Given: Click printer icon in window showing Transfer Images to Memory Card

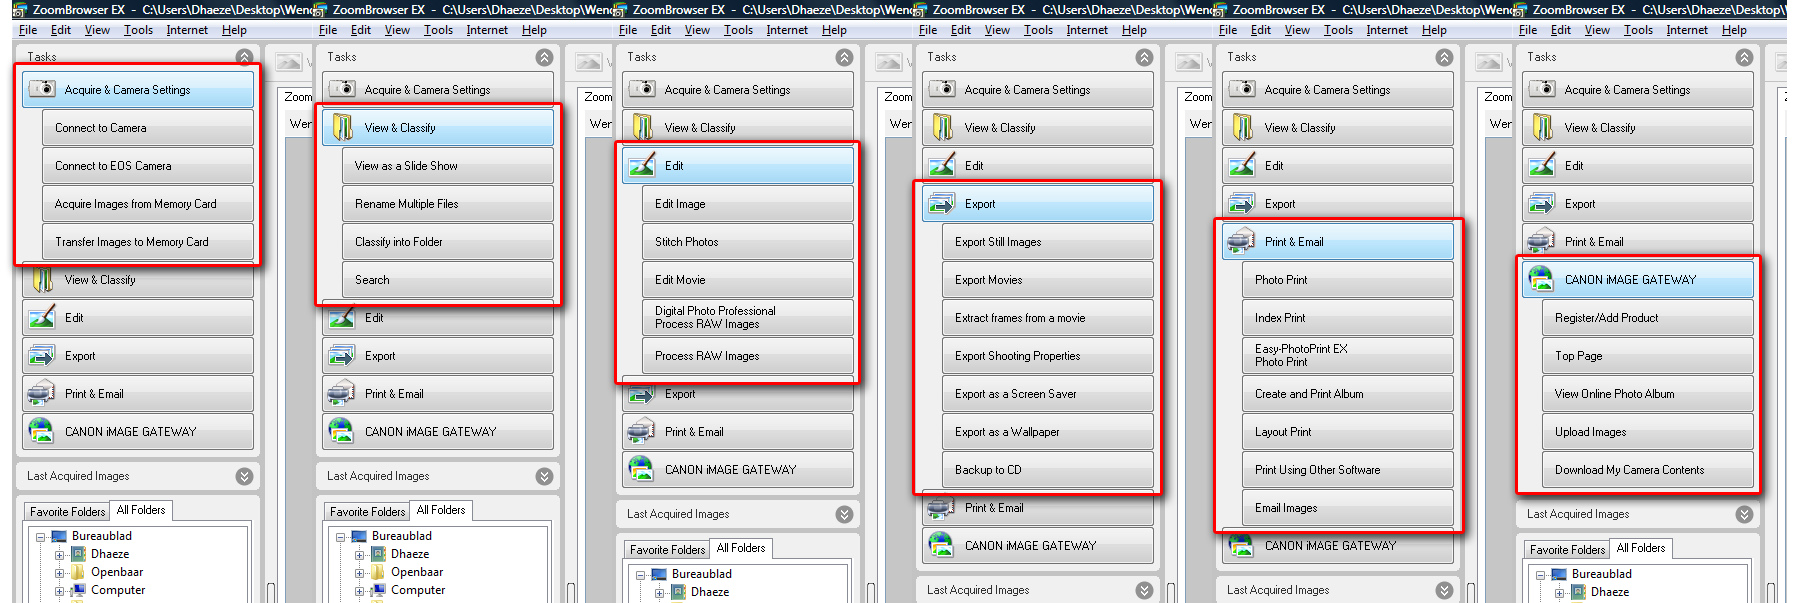Looking at the screenshot, I should click(x=42, y=393).
